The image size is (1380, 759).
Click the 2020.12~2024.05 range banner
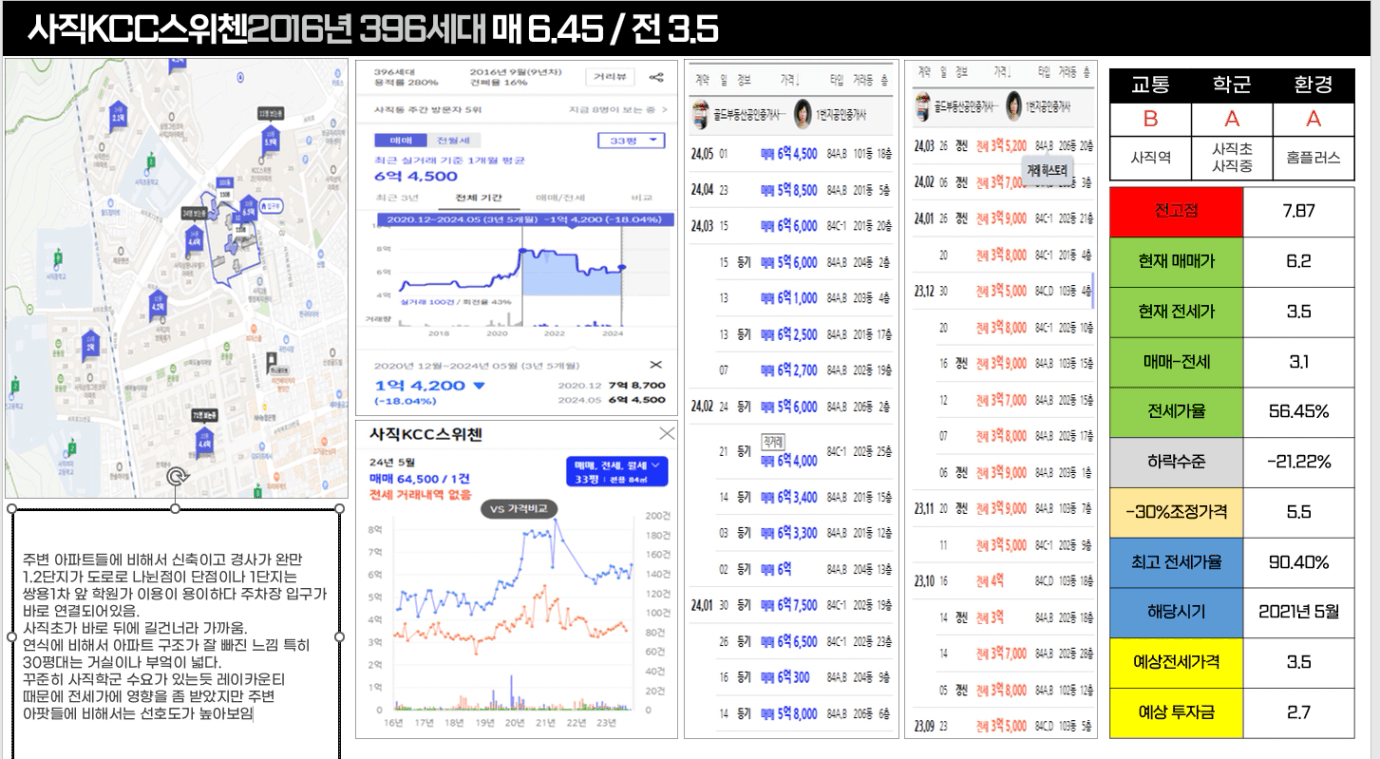coord(523,218)
